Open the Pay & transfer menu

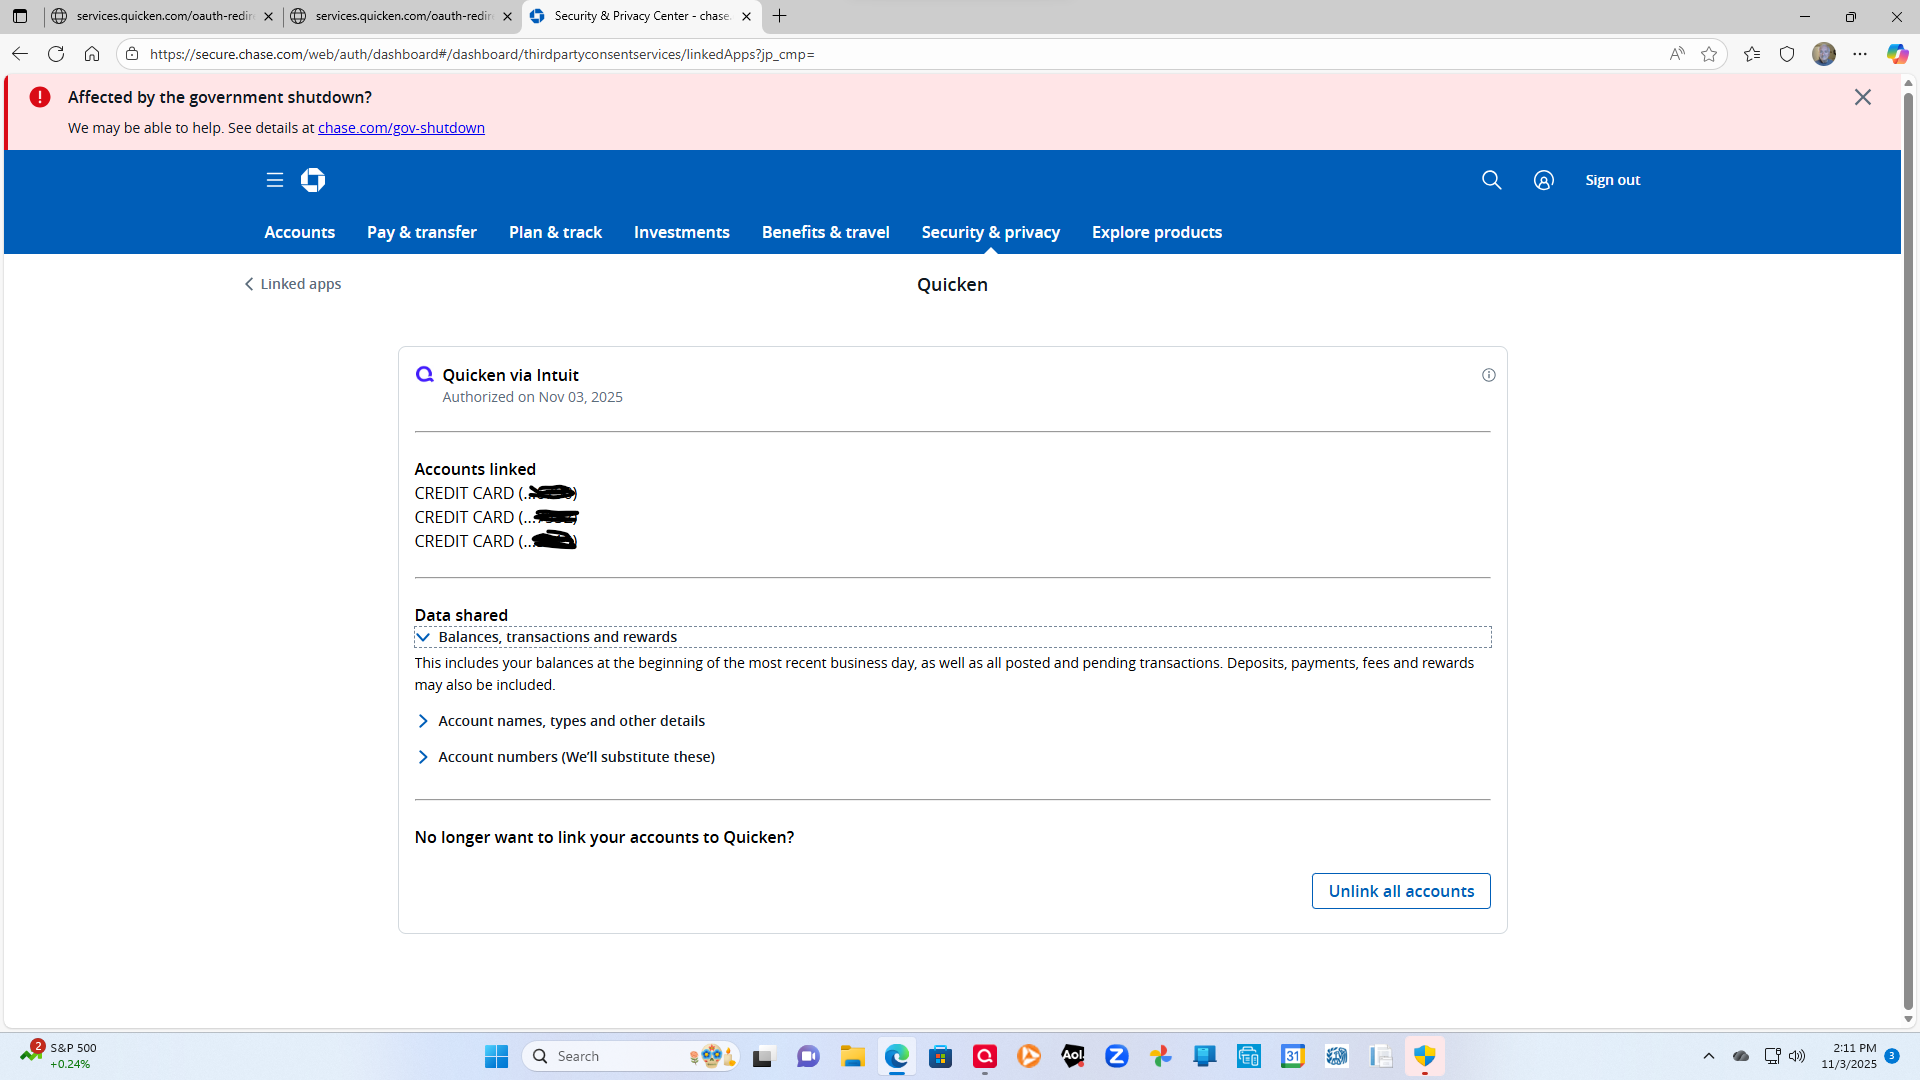click(x=421, y=232)
